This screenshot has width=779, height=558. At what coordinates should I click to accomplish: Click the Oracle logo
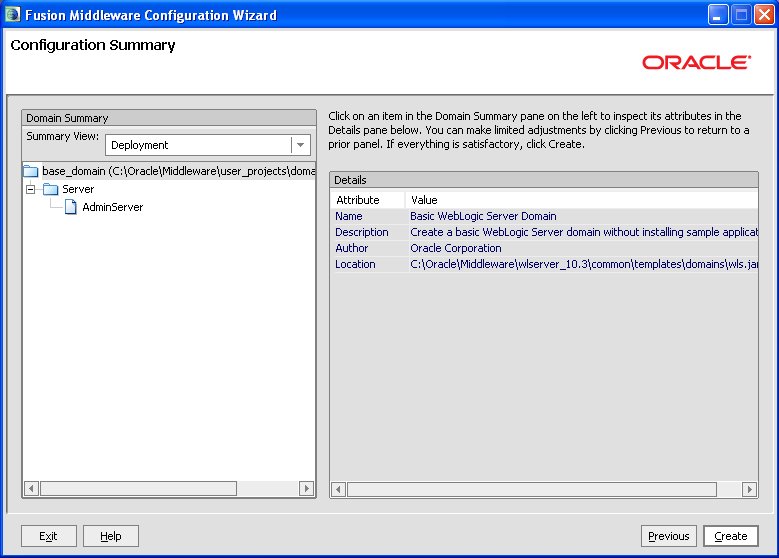696,62
